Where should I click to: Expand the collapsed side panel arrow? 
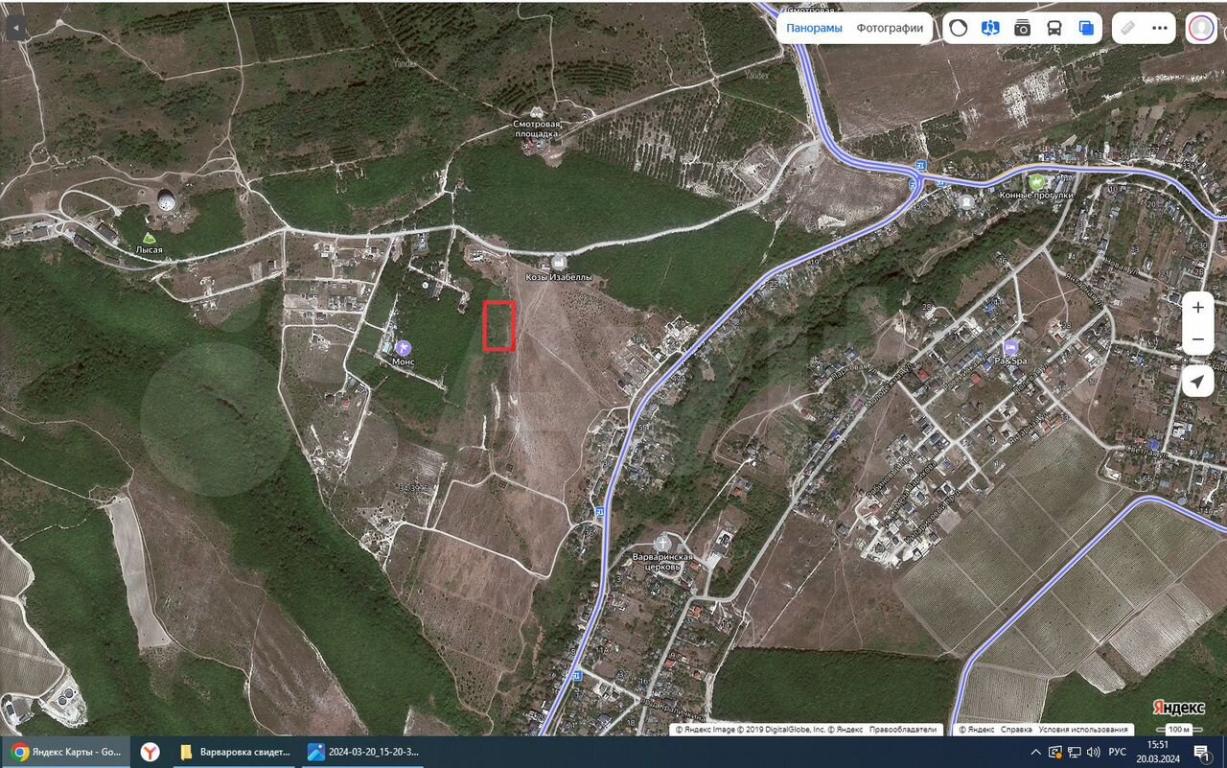pyautogui.click(x=16, y=28)
